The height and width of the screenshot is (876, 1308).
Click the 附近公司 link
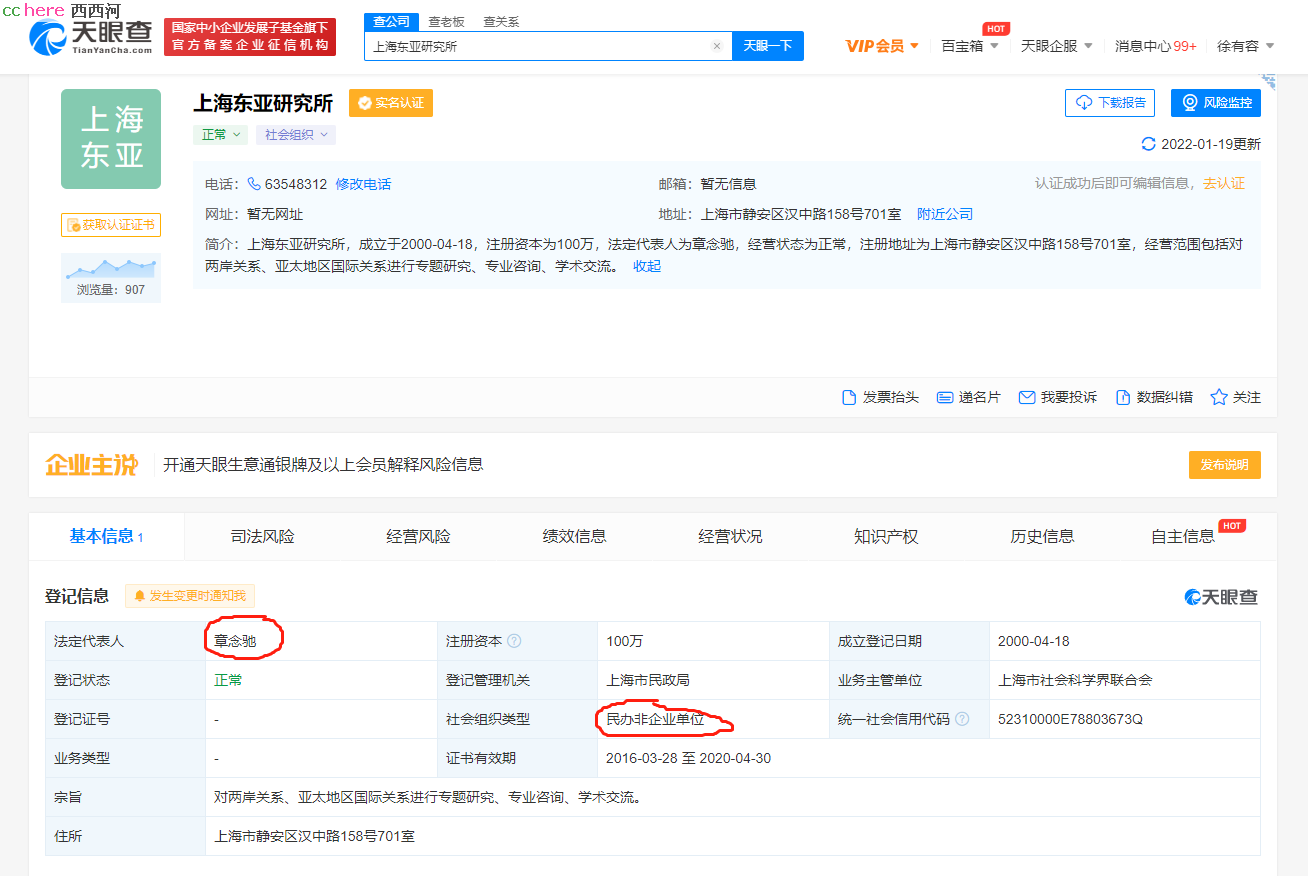(945, 214)
